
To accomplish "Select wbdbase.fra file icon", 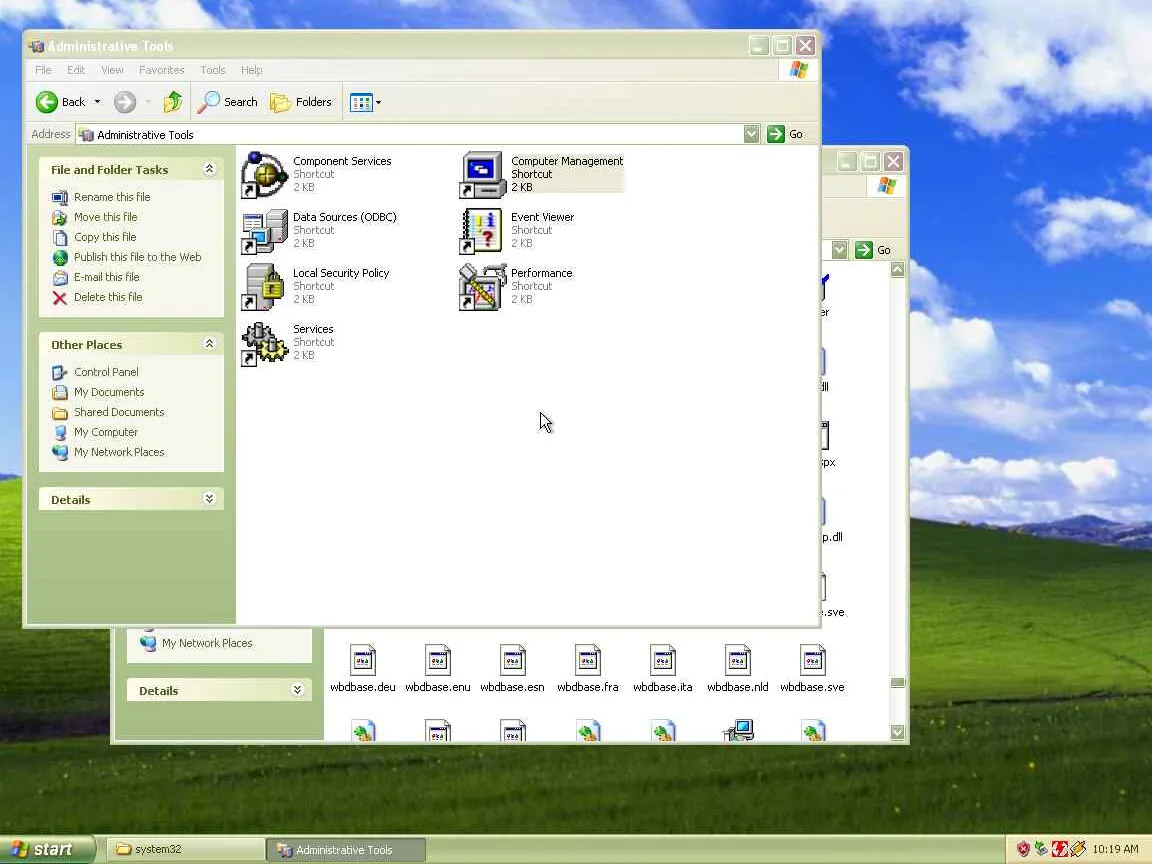I will 588,668.
